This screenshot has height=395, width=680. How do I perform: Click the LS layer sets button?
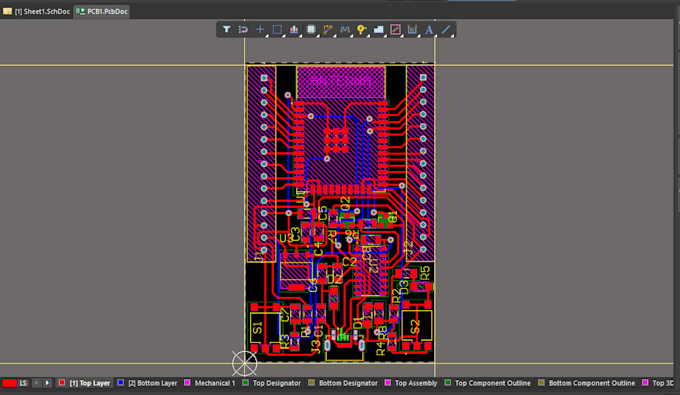click(23, 383)
